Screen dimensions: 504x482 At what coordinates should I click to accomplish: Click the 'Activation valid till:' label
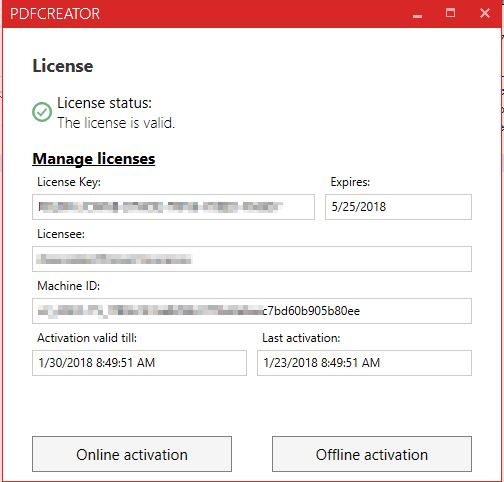pyautogui.click(x=87, y=338)
